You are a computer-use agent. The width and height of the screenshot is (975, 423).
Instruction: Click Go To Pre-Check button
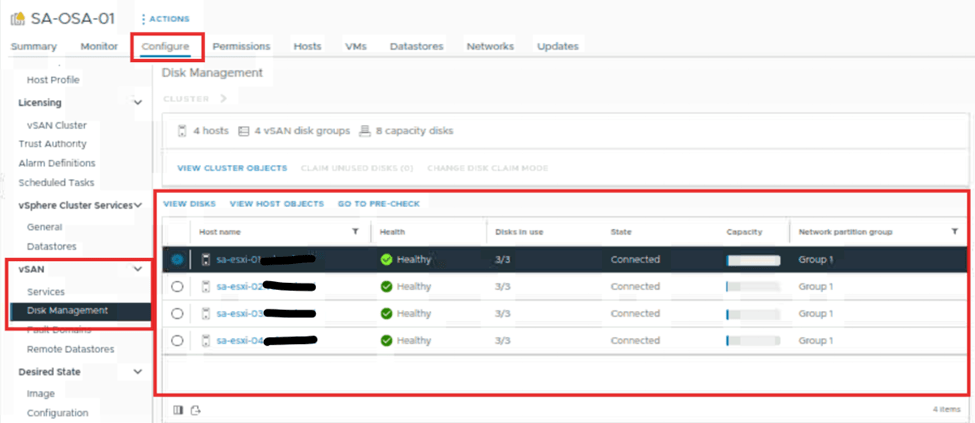378,204
